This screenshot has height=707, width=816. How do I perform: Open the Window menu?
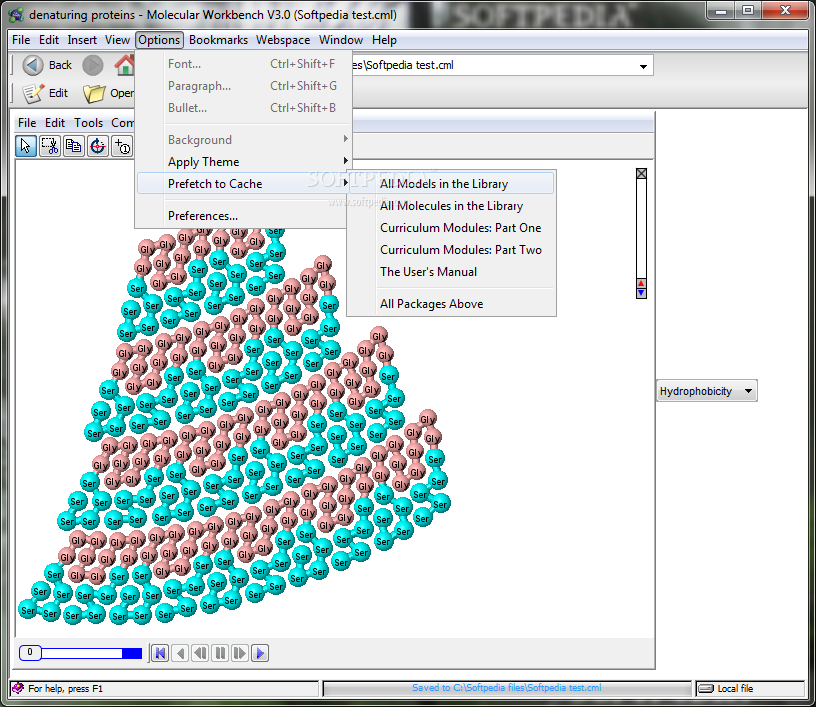point(341,40)
